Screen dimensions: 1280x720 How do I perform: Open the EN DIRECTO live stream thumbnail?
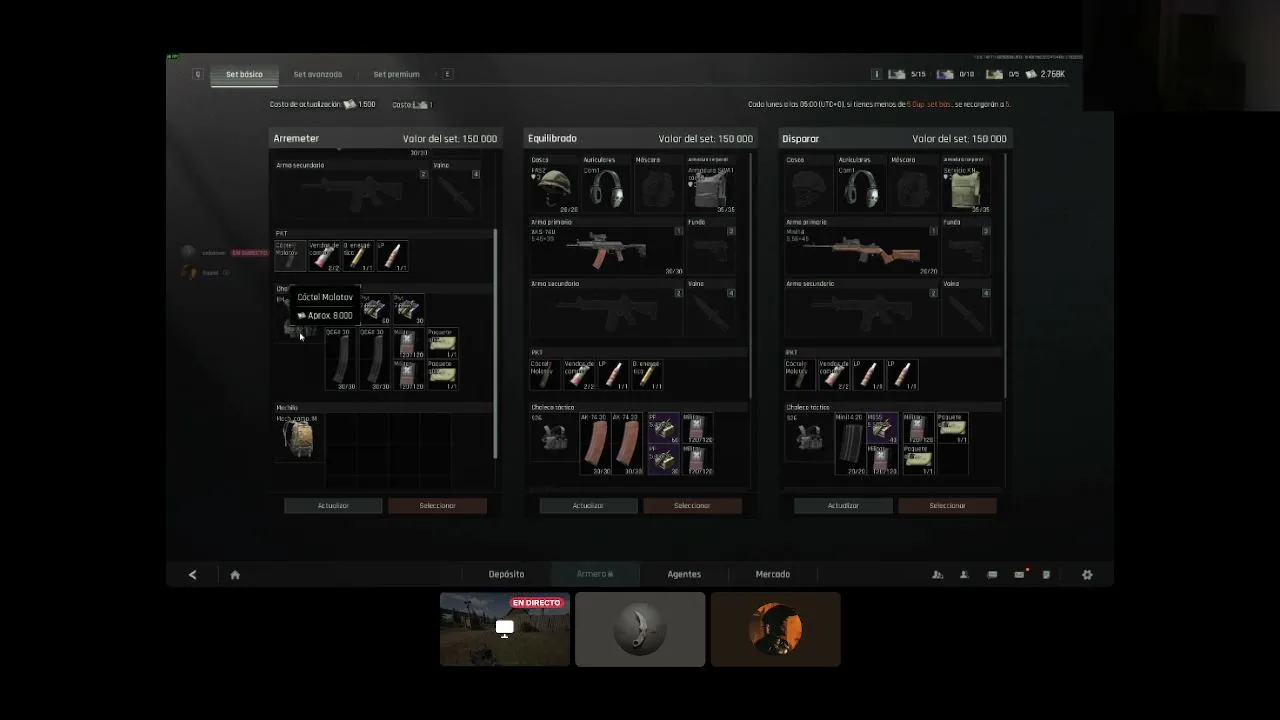(505, 629)
